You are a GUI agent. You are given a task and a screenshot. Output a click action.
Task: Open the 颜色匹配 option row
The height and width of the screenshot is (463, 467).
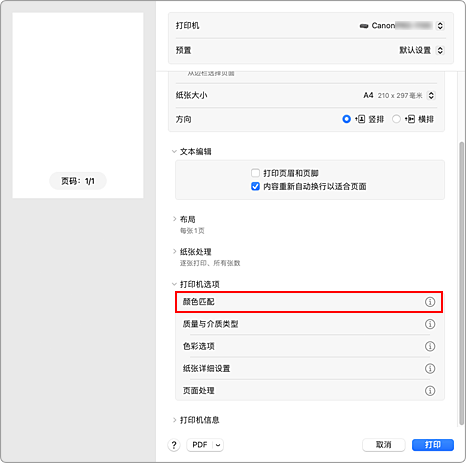tap(309, 302)
